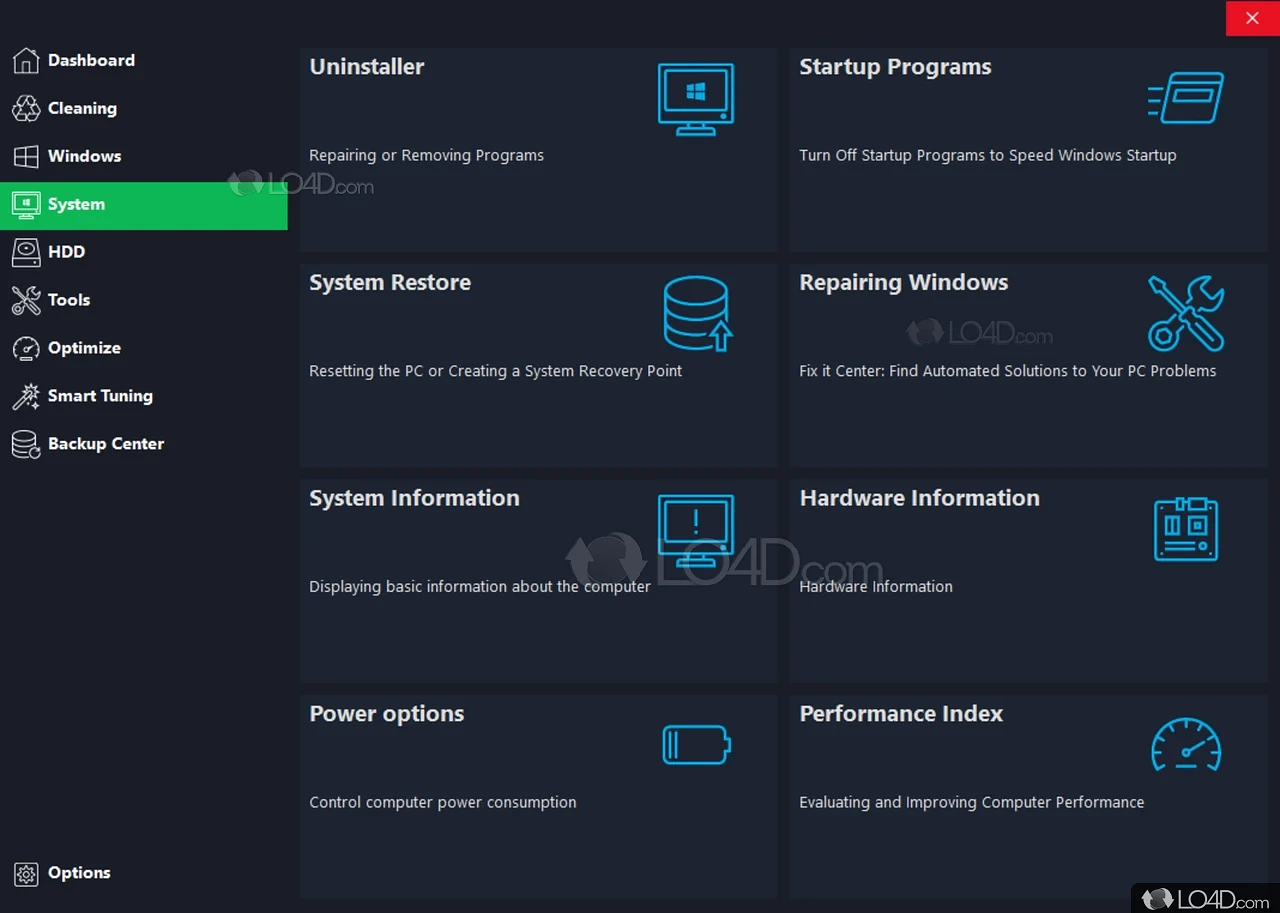Click the Performance Index gauge icon

tap(1186, 745)
